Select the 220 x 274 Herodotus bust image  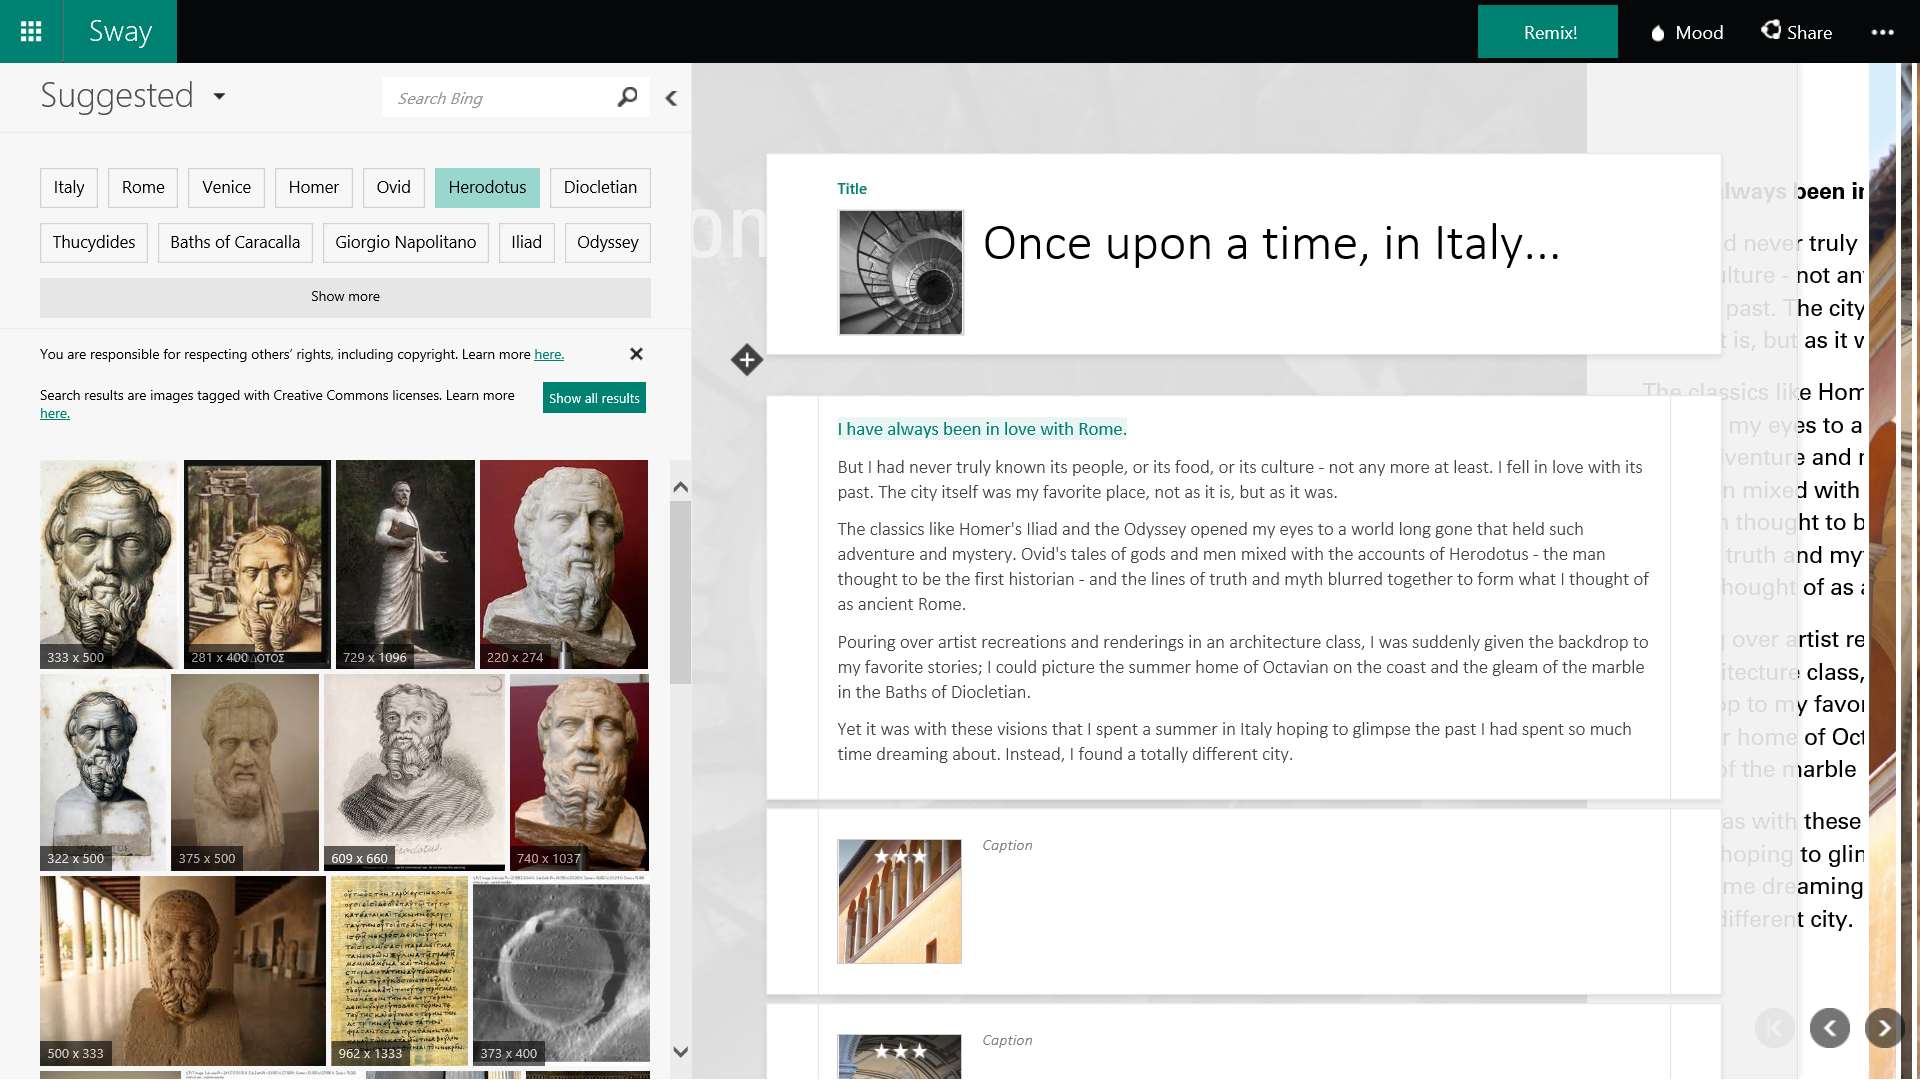click(564, 564)
